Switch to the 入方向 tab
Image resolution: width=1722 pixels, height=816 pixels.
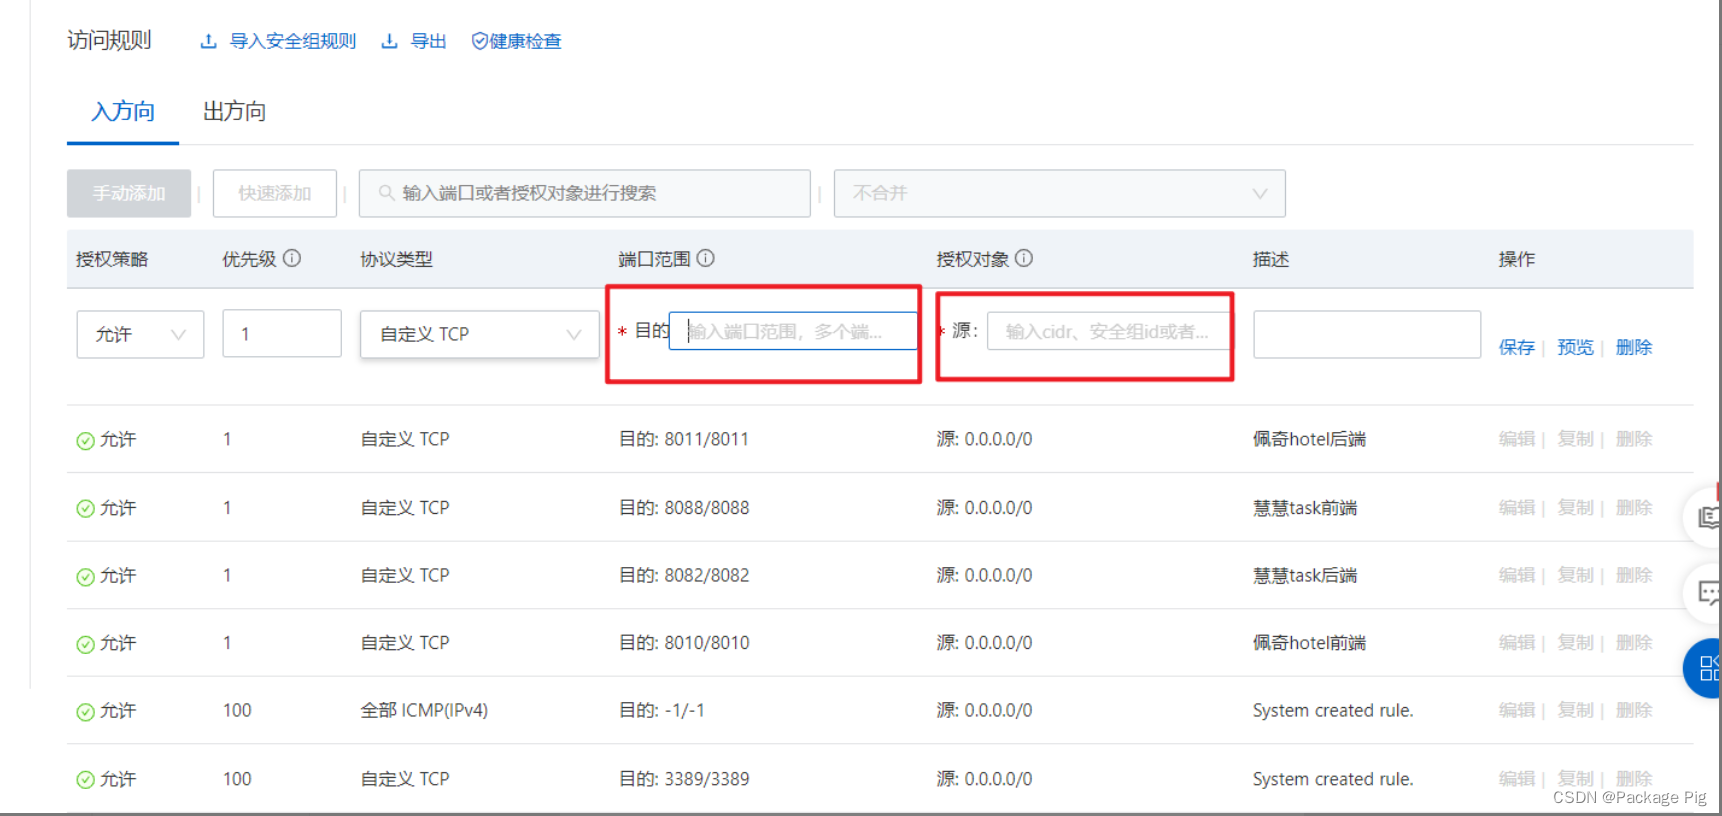[x=123, y=111]
